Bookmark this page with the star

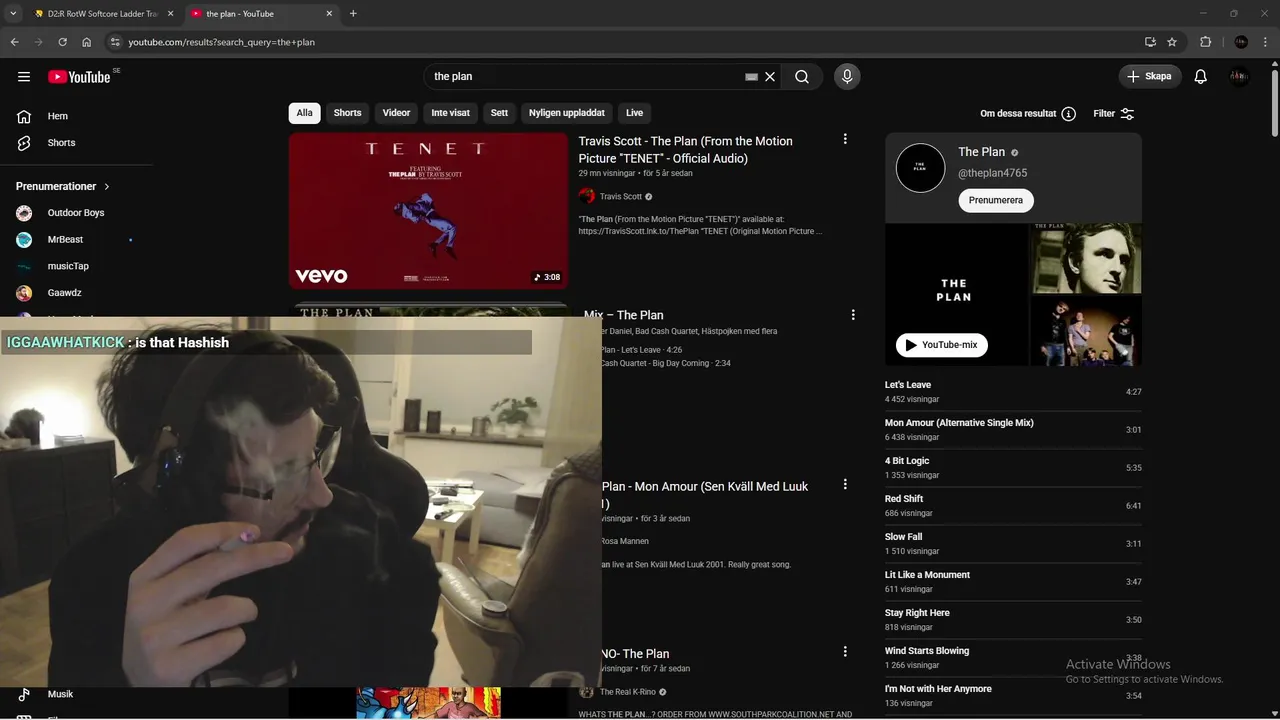pyautogui.click(x=1172, y=42)
